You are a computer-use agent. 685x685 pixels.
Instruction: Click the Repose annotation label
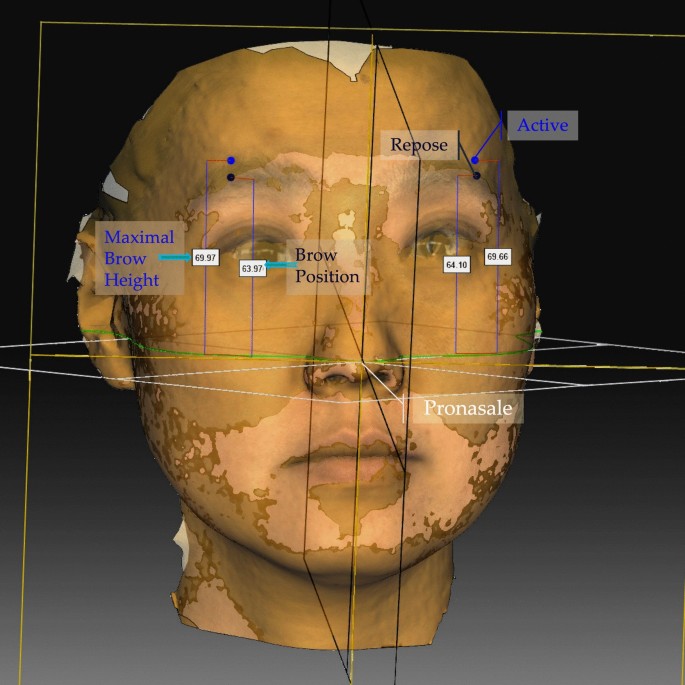click(419, 145)
